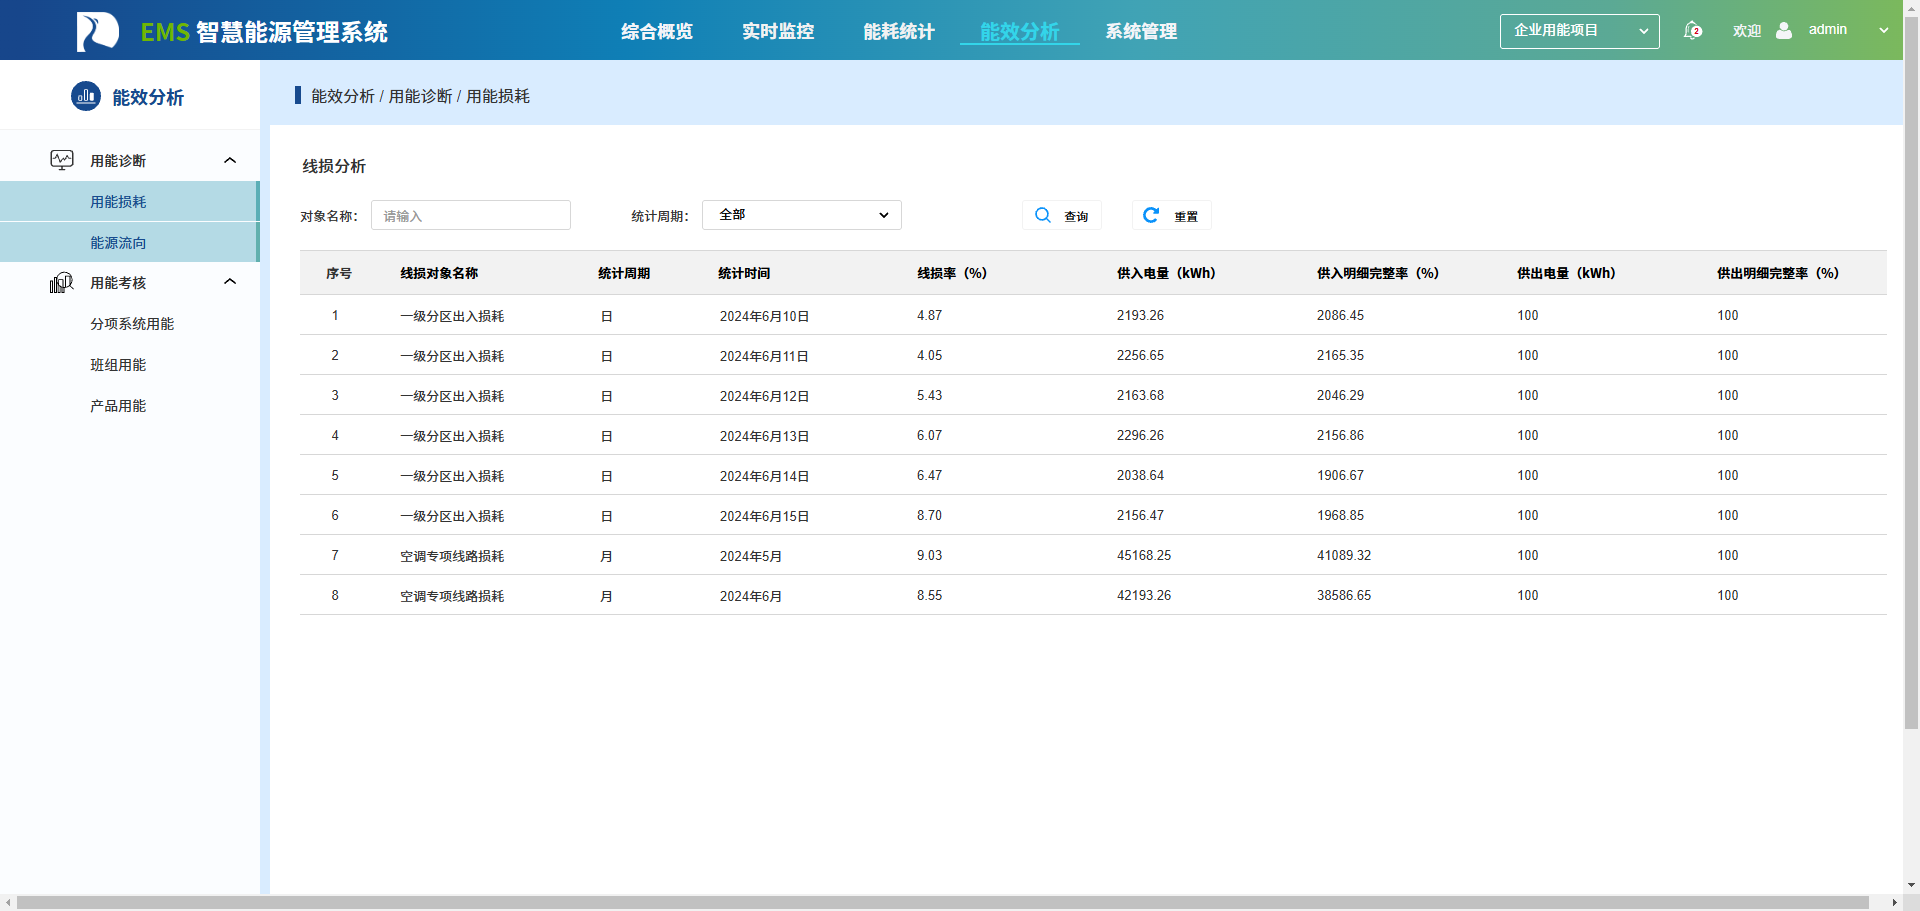Focus the 对象名称 input field
Image resolution: width=1920 pixels, height=911 pixels.
click(x=471, y=215)
